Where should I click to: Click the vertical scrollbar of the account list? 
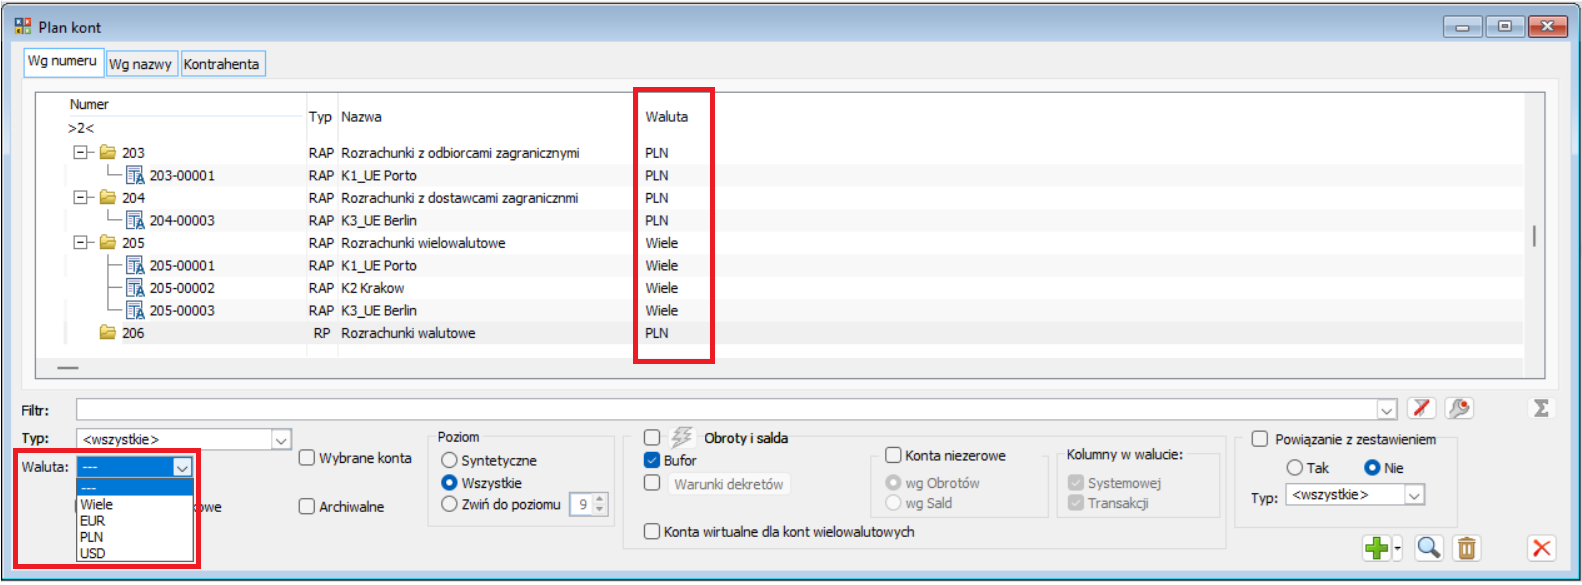point(1534,236)
